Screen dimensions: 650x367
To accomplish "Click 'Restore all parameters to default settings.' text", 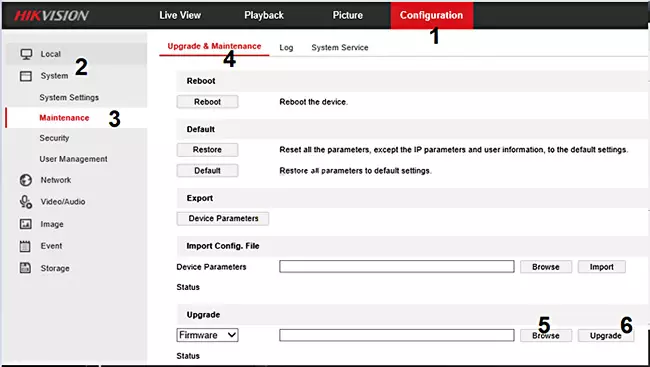I will tap(355, 170).
